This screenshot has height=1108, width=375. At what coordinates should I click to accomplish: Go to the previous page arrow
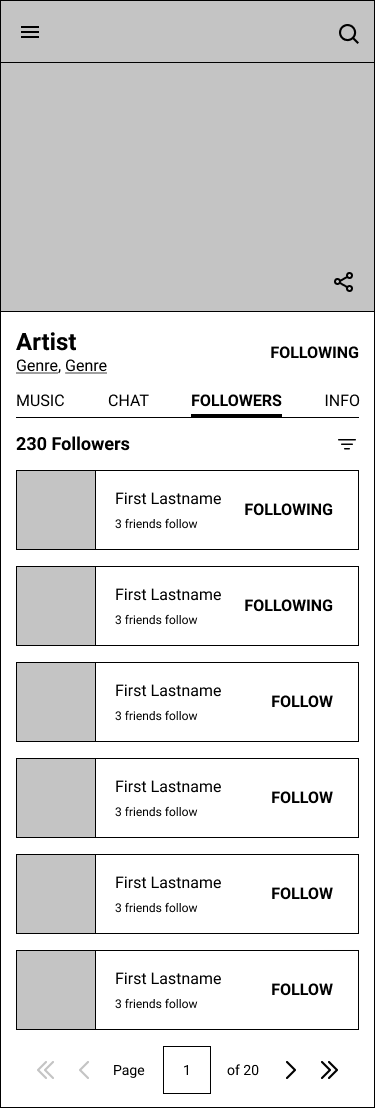[84, 1070]
